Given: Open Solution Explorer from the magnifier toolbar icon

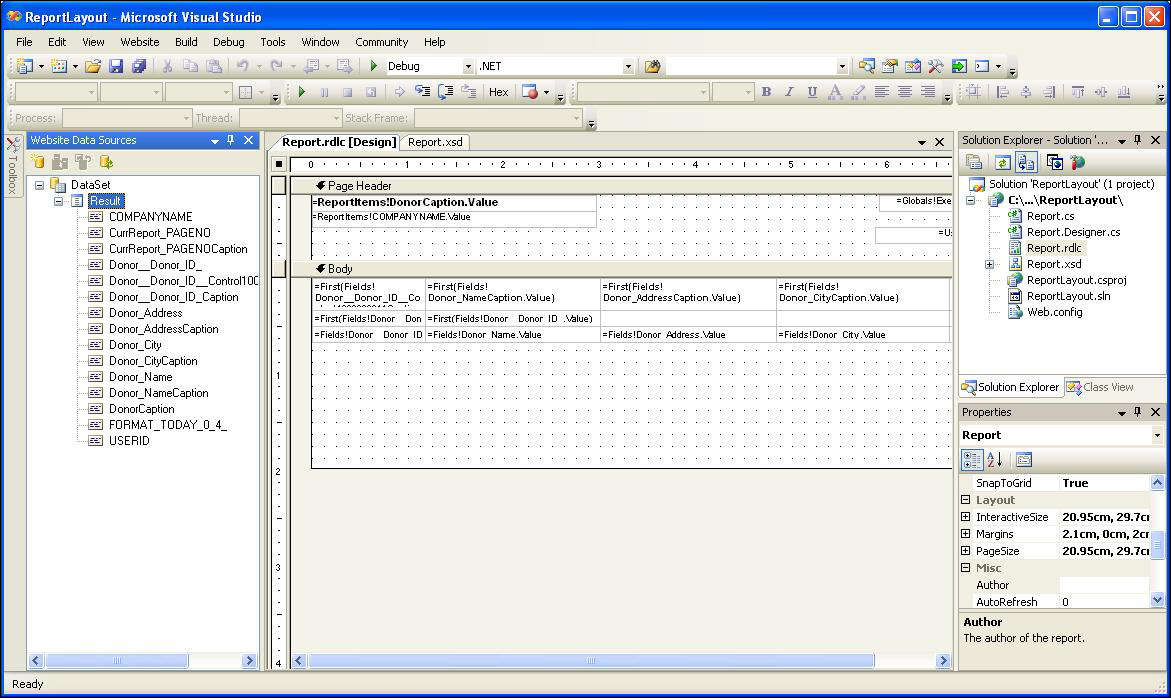Looking at the screenshot, I should click(866, 66).
